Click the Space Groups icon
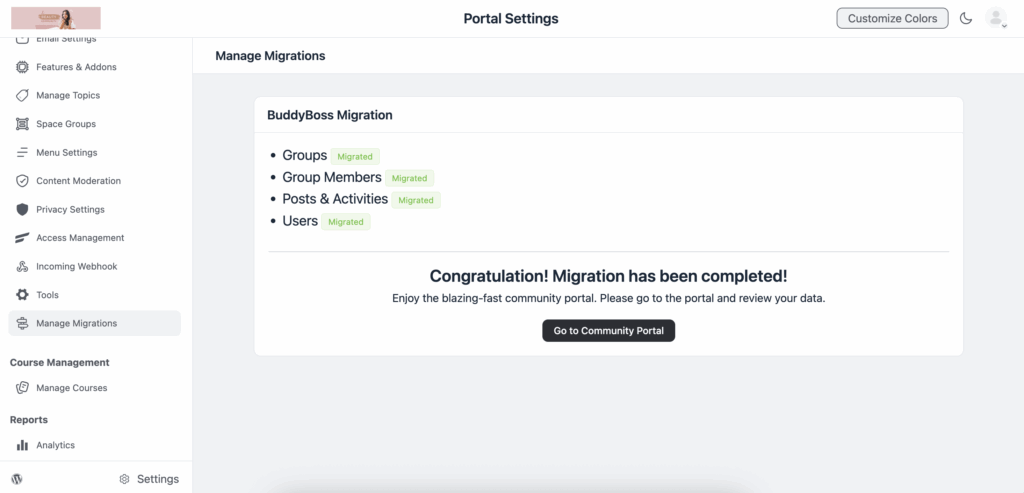The width and height of the screenshot is (1024, 493). point(22,124)
